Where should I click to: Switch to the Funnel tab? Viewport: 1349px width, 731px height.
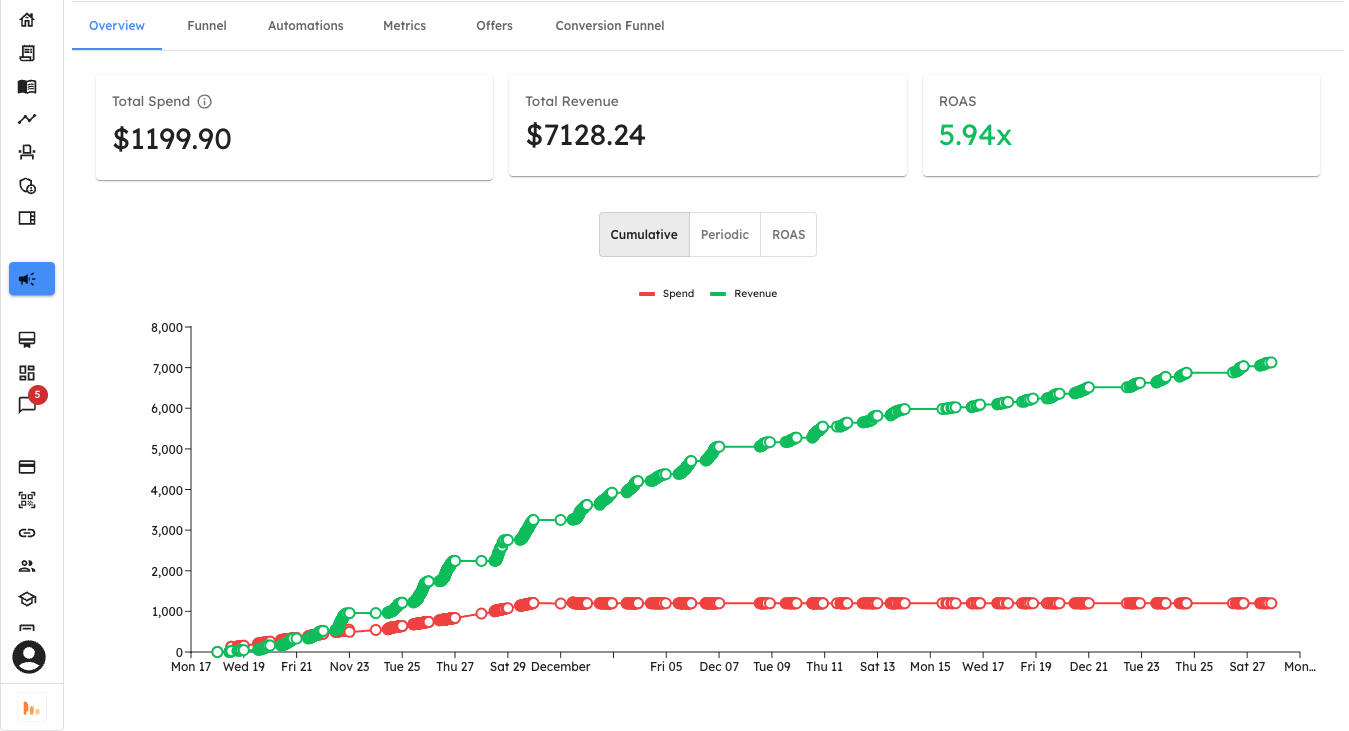point(207,25)
